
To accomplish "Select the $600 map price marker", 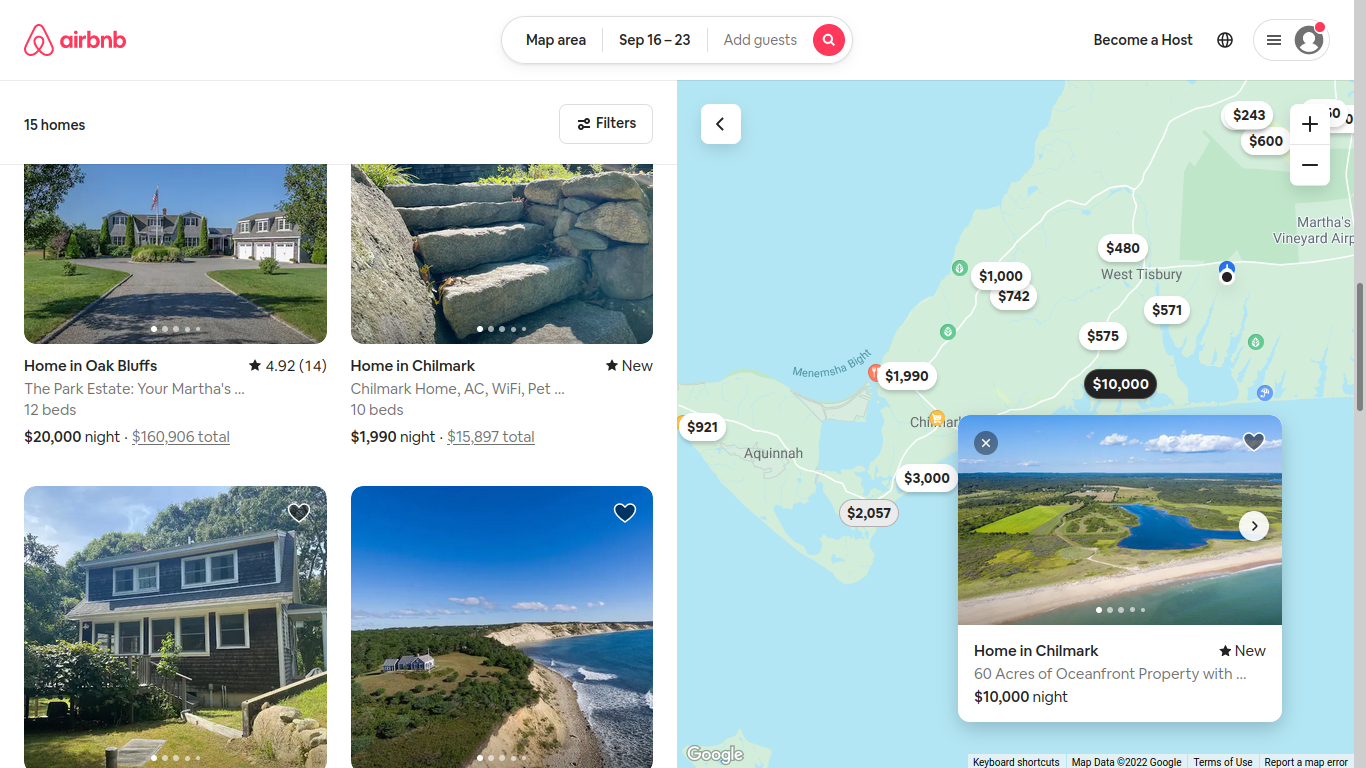I will [x=1266, y=141].
